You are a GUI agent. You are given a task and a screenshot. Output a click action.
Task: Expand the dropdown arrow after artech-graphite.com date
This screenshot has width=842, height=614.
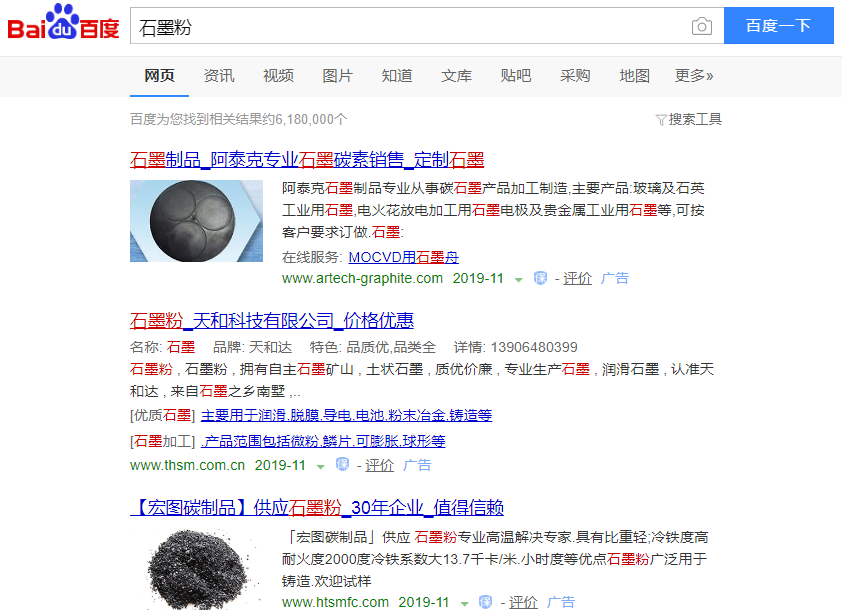pos(518,279)
